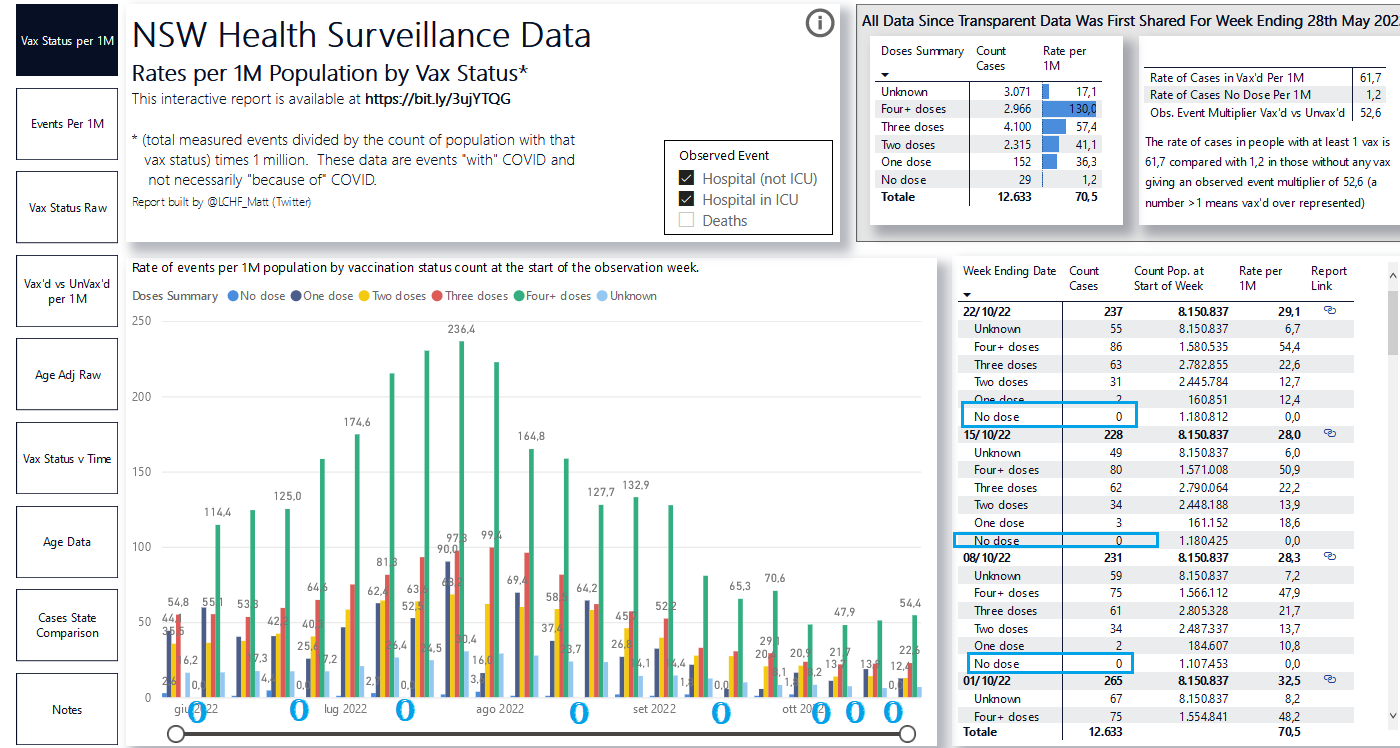Click the Totale row in Doses Summary table
Viewport: 1400px width, 748px height.
pyautogui.click(x=990, y=197)
